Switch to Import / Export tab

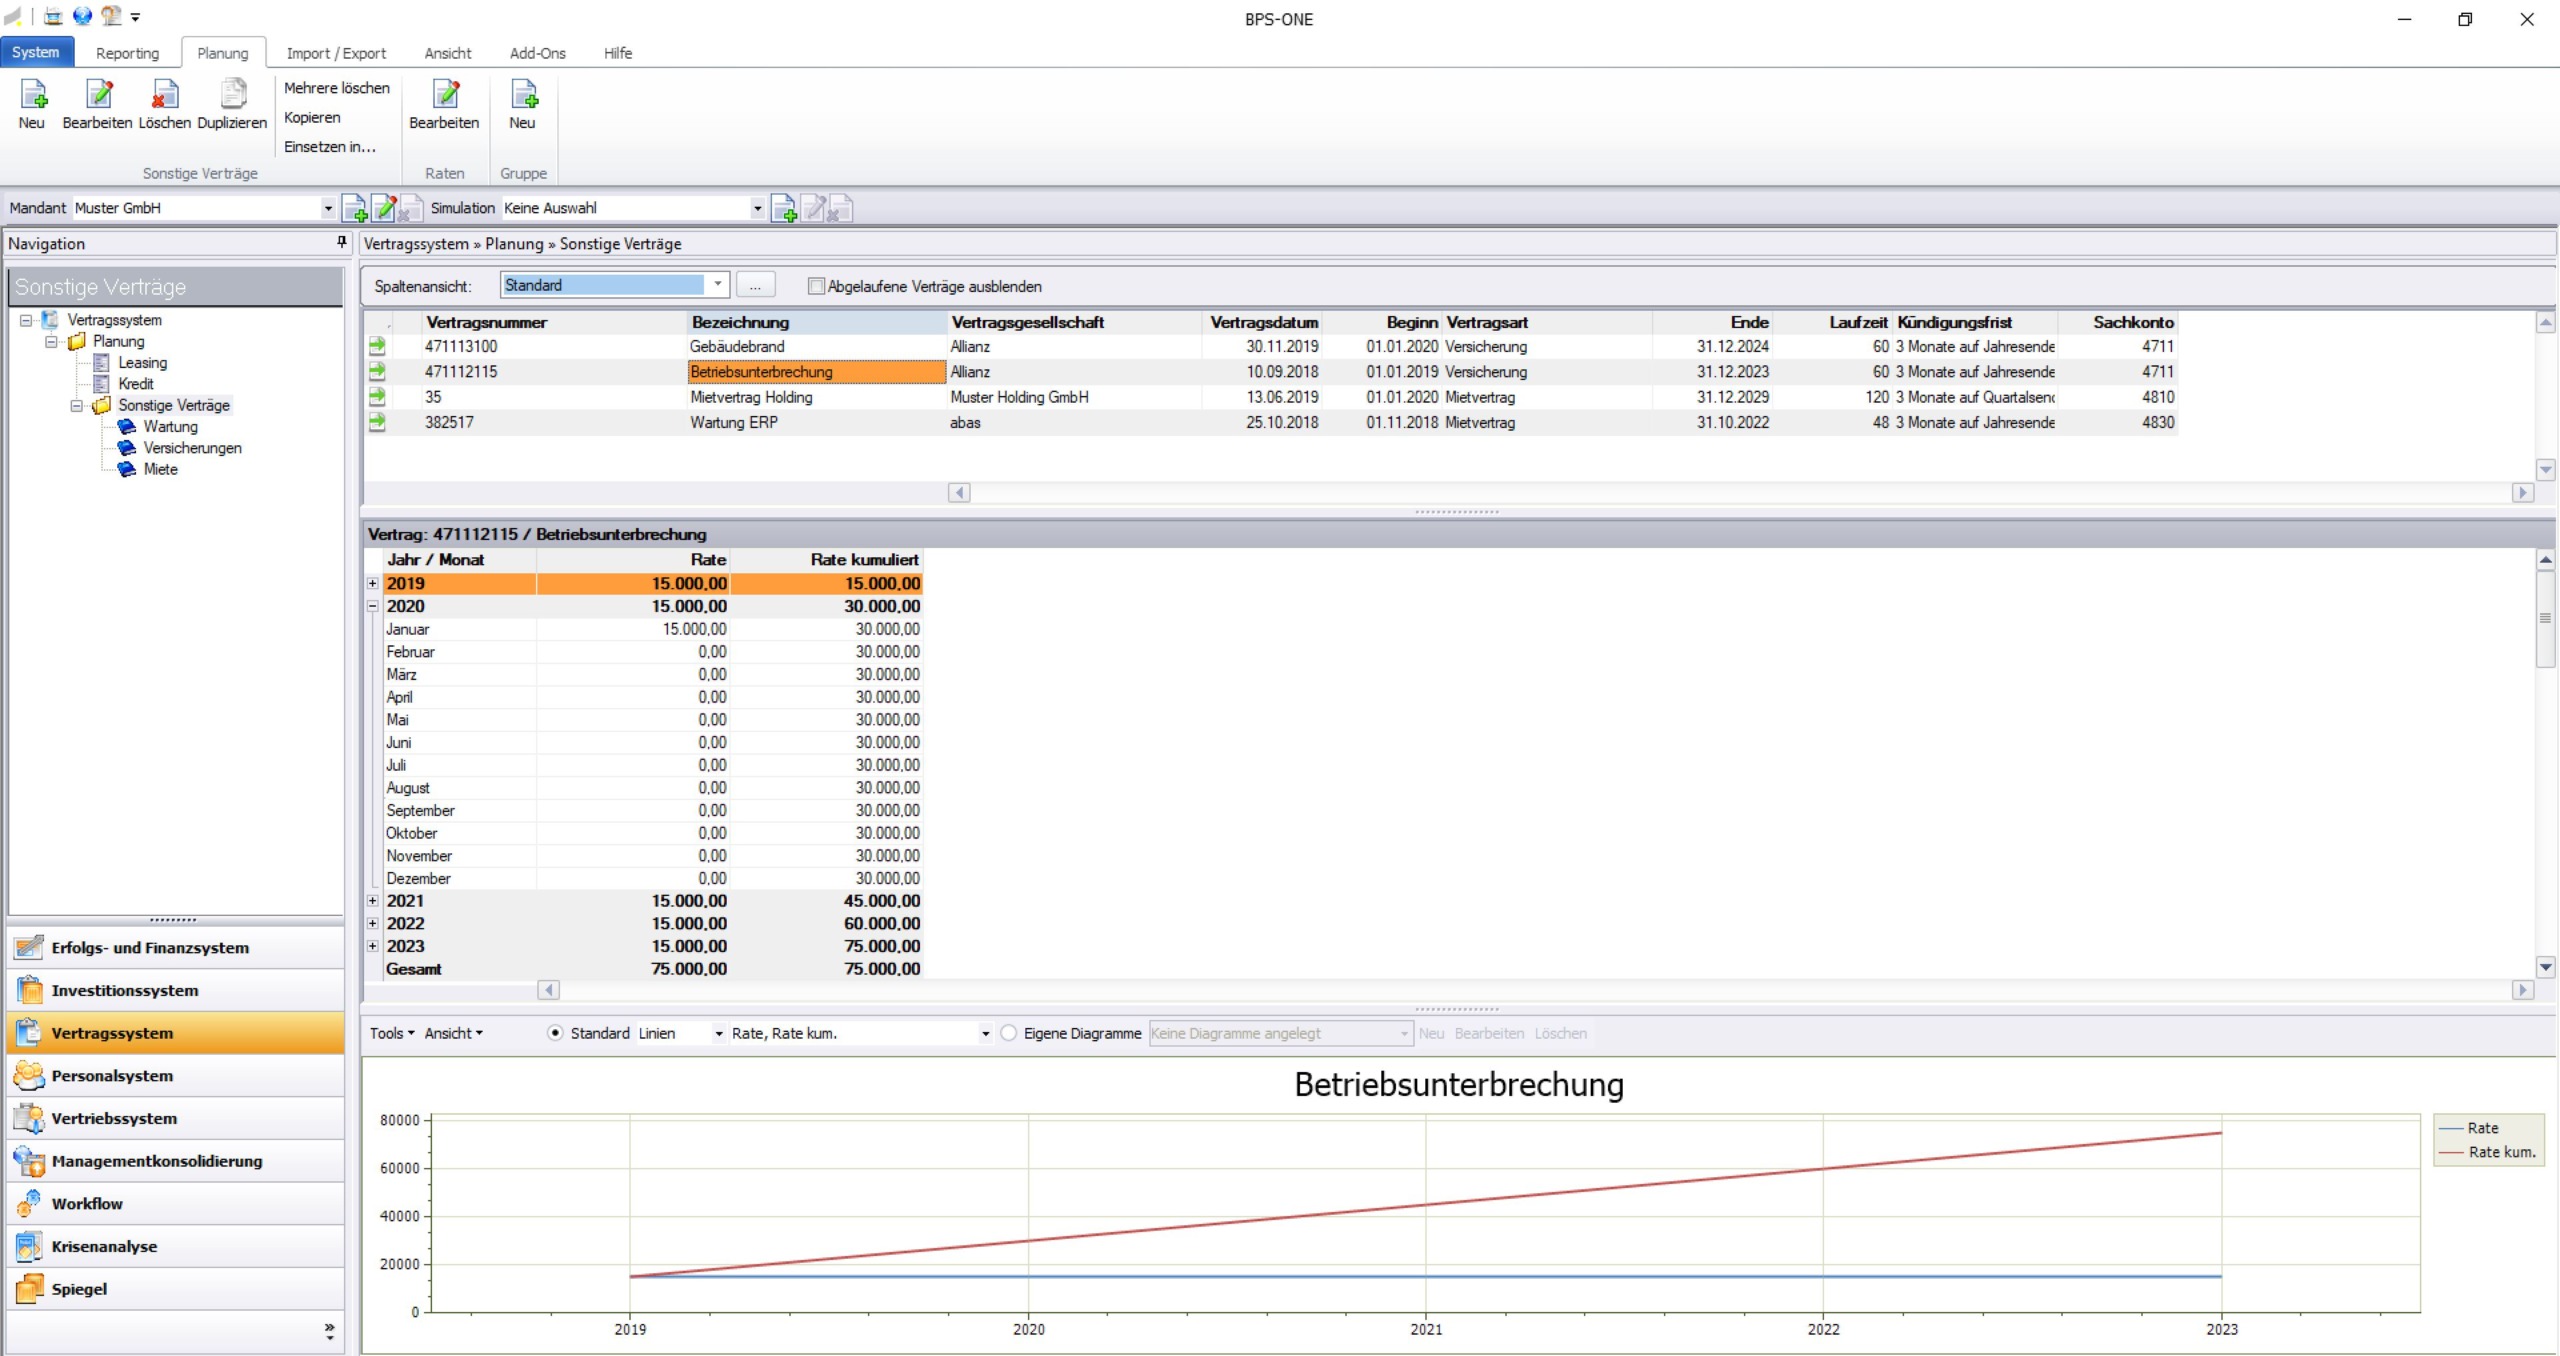tap(336, 53)
